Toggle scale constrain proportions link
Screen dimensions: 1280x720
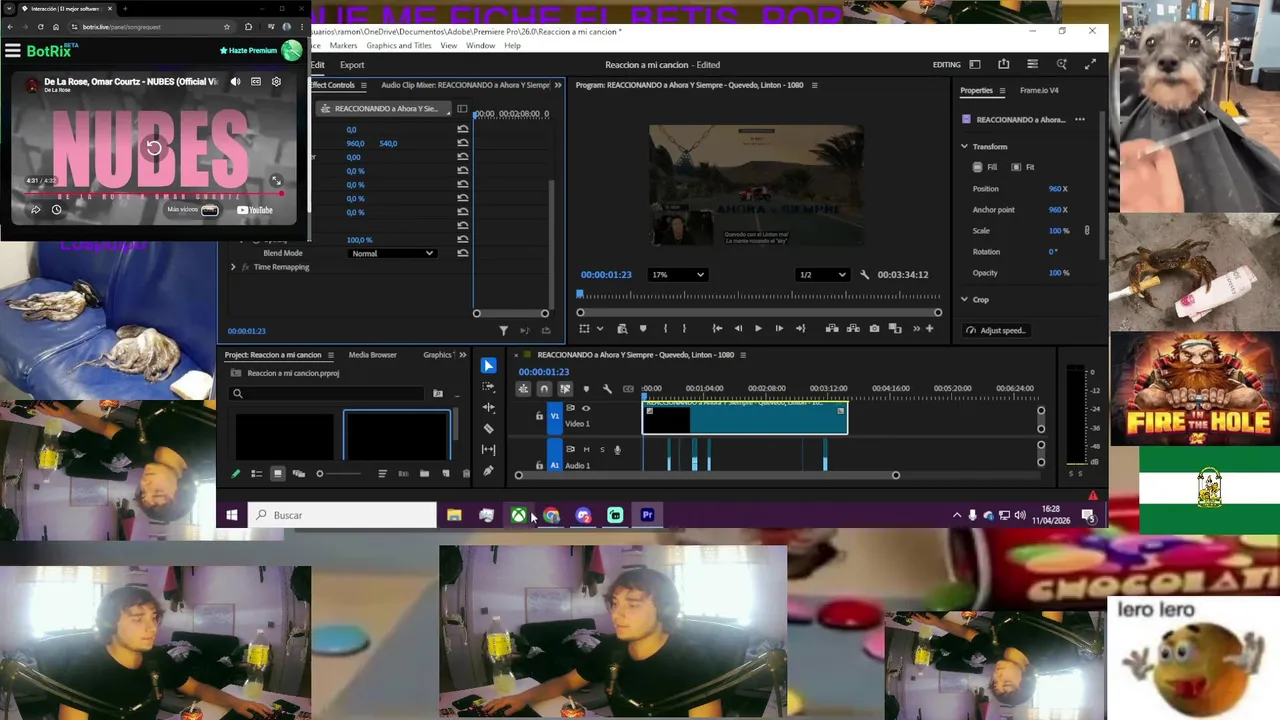[x=1087, y=231]
